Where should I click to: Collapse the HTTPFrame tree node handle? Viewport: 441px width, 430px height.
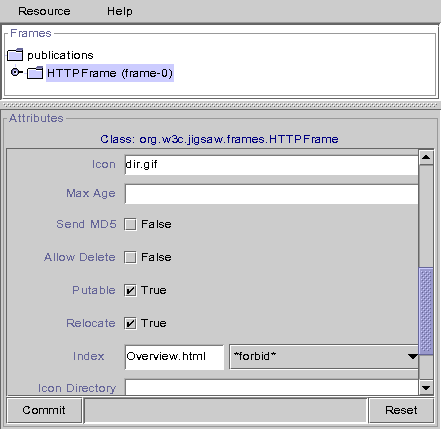click(x=15, y=72)
